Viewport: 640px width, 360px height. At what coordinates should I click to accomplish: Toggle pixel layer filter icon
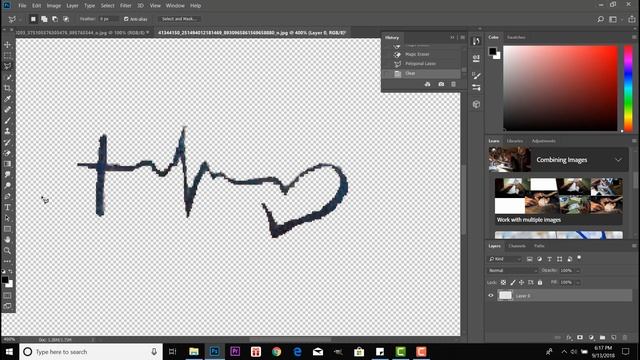[529, 259]
